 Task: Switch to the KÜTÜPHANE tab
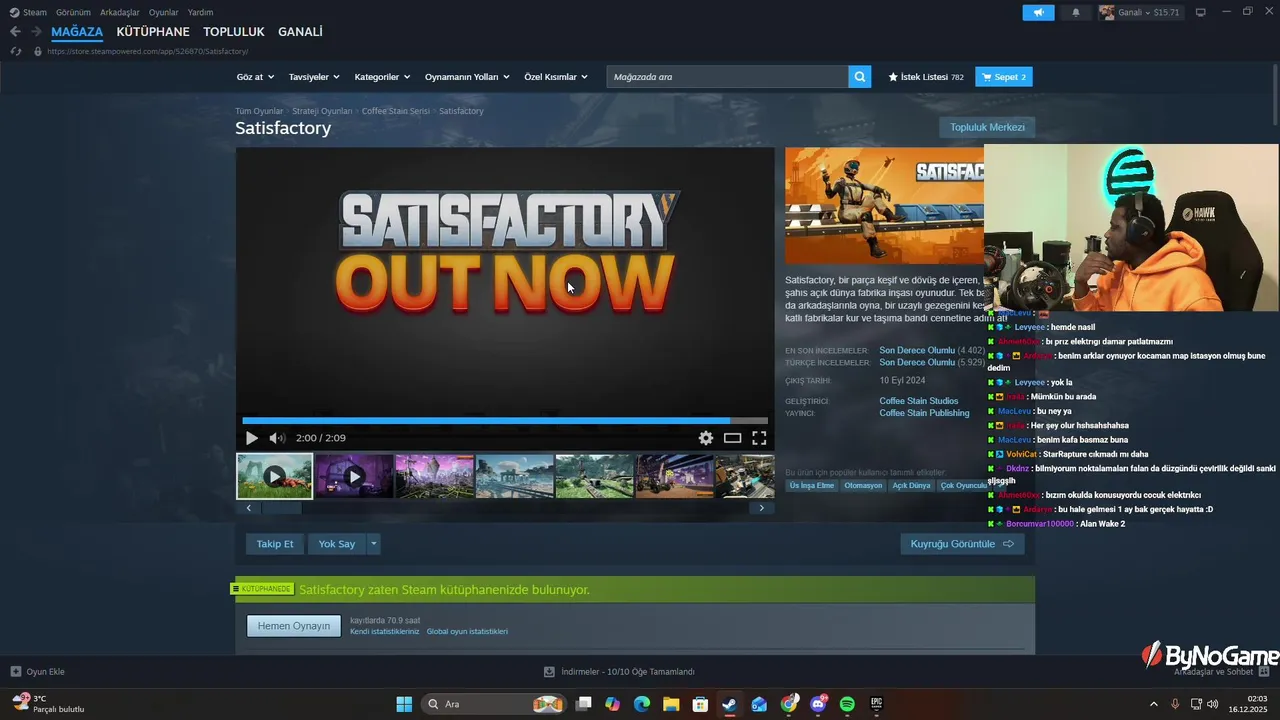pyautogui.click(x=153, y=32)
